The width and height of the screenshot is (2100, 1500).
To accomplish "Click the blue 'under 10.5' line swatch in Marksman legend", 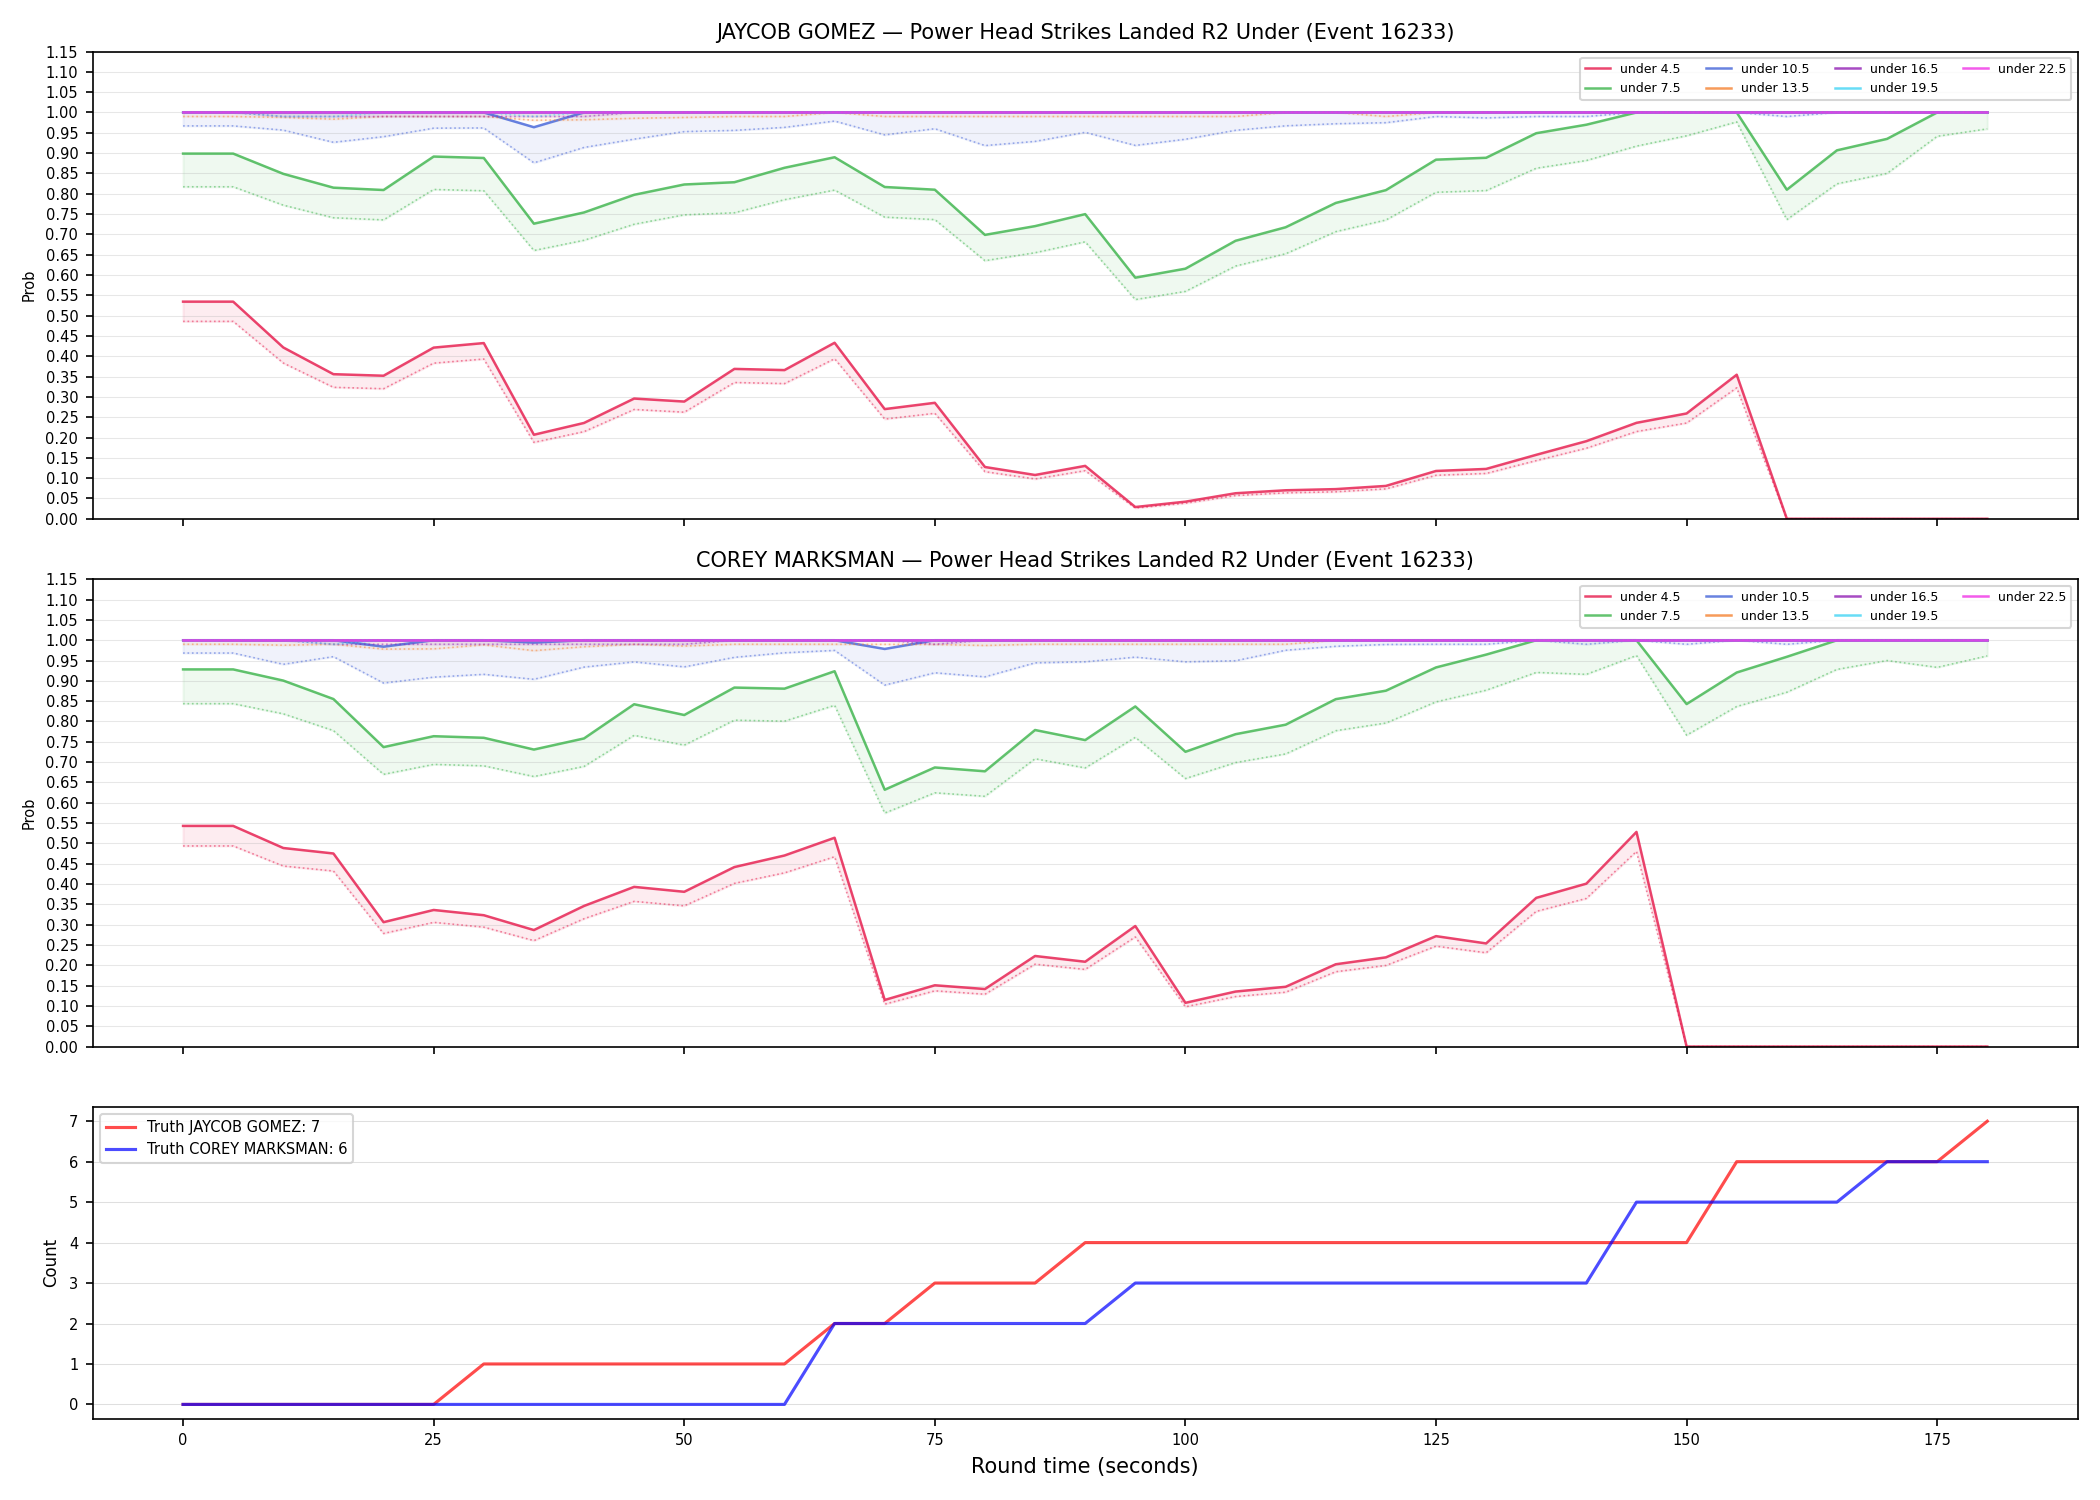I will click(x=1719, y=597).
